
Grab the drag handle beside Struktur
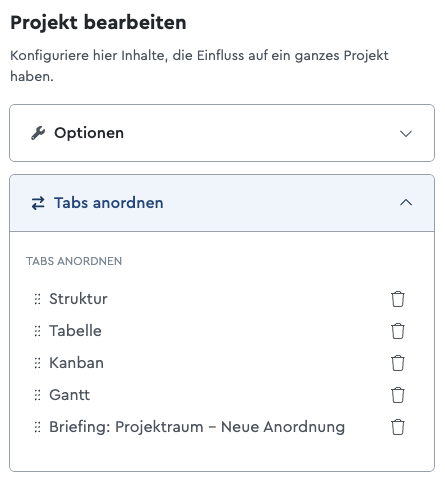37,299
